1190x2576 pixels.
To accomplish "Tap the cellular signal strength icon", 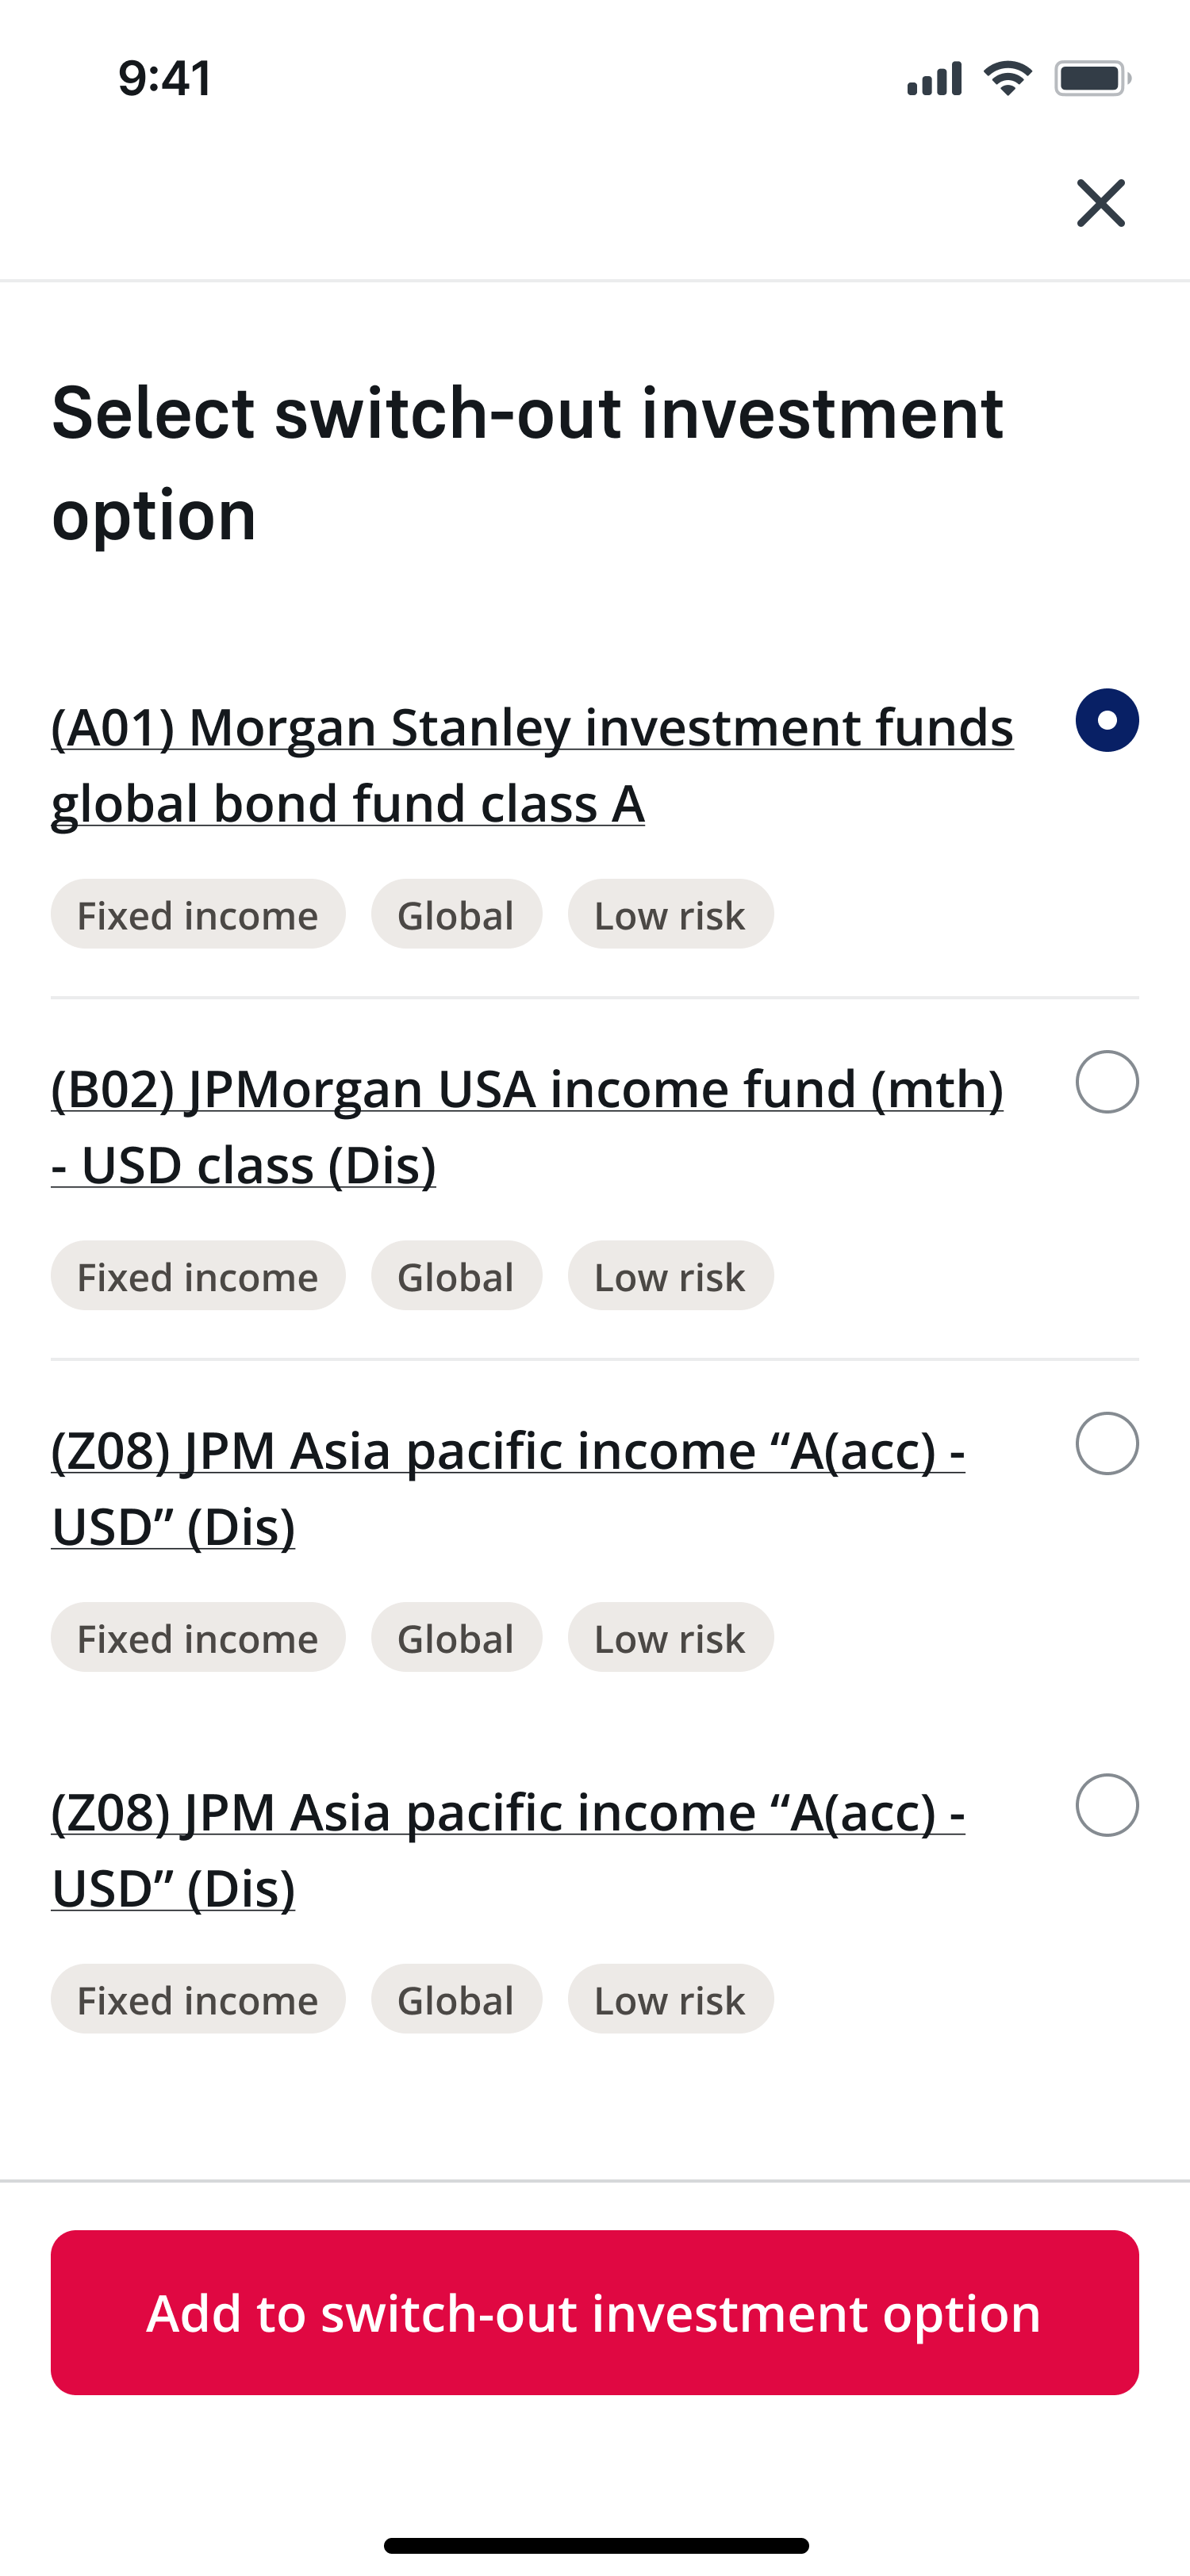I will tap(934, 78).
